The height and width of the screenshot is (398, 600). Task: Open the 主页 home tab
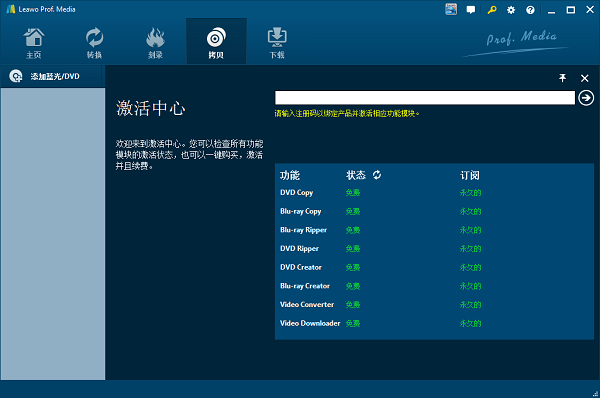[34, 43]
